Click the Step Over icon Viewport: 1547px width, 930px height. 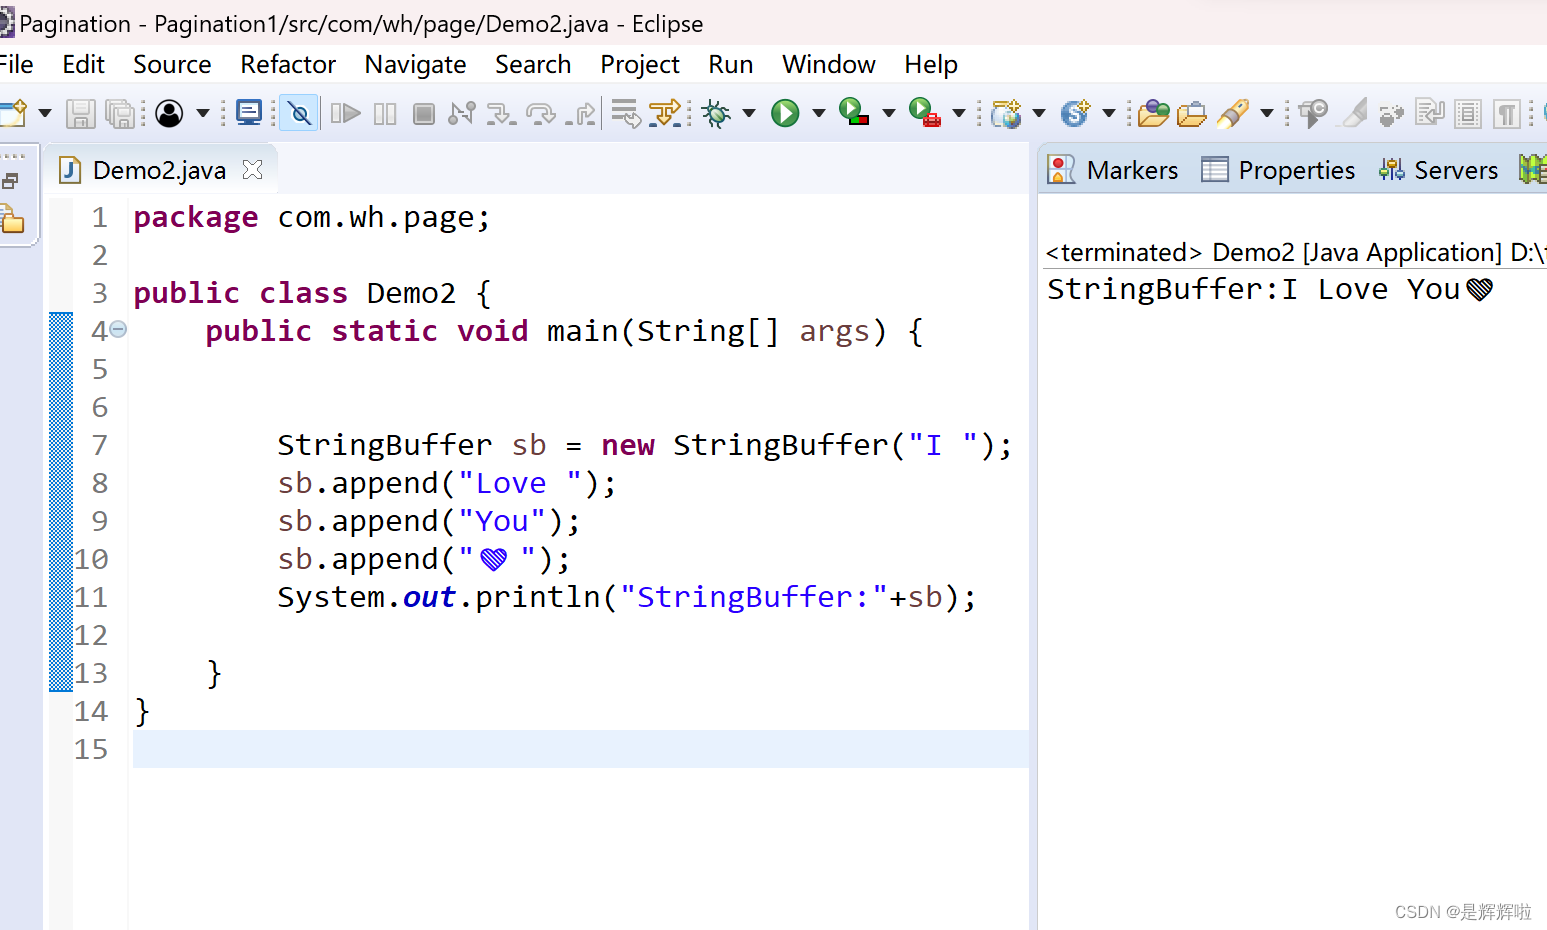pyautogui.click(x=541, y=113)
